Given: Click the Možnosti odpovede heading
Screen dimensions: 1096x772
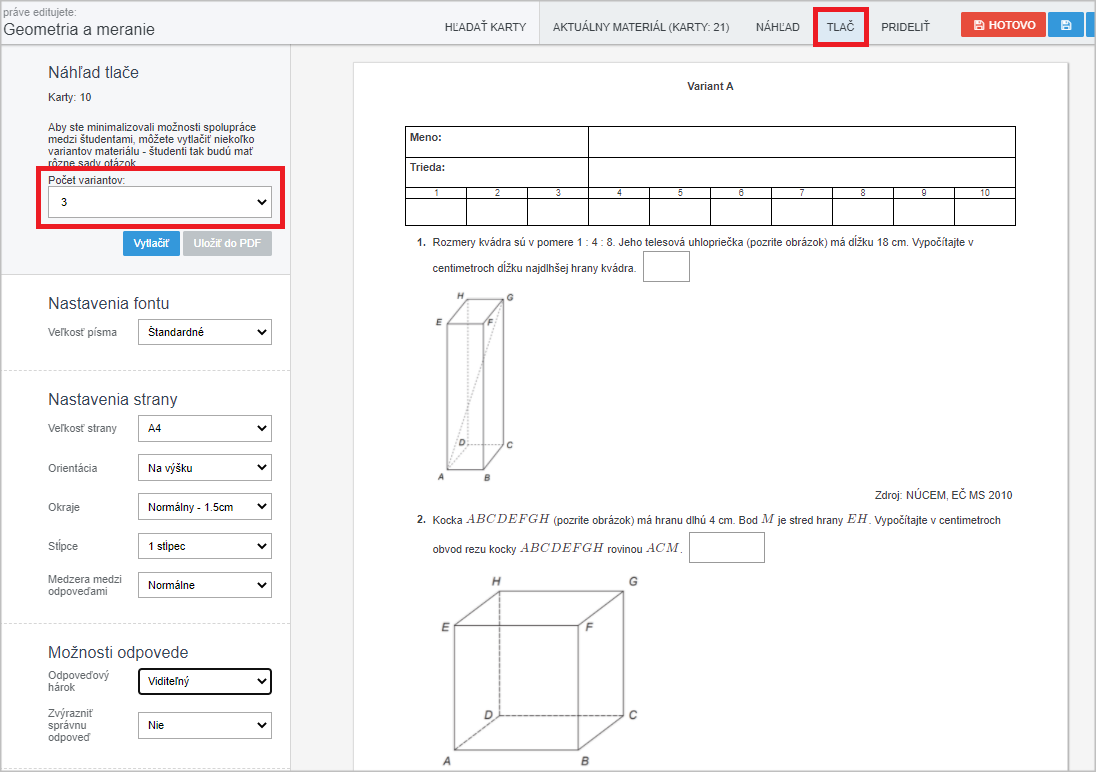Looking at the screenshot, I should point(118,652).
